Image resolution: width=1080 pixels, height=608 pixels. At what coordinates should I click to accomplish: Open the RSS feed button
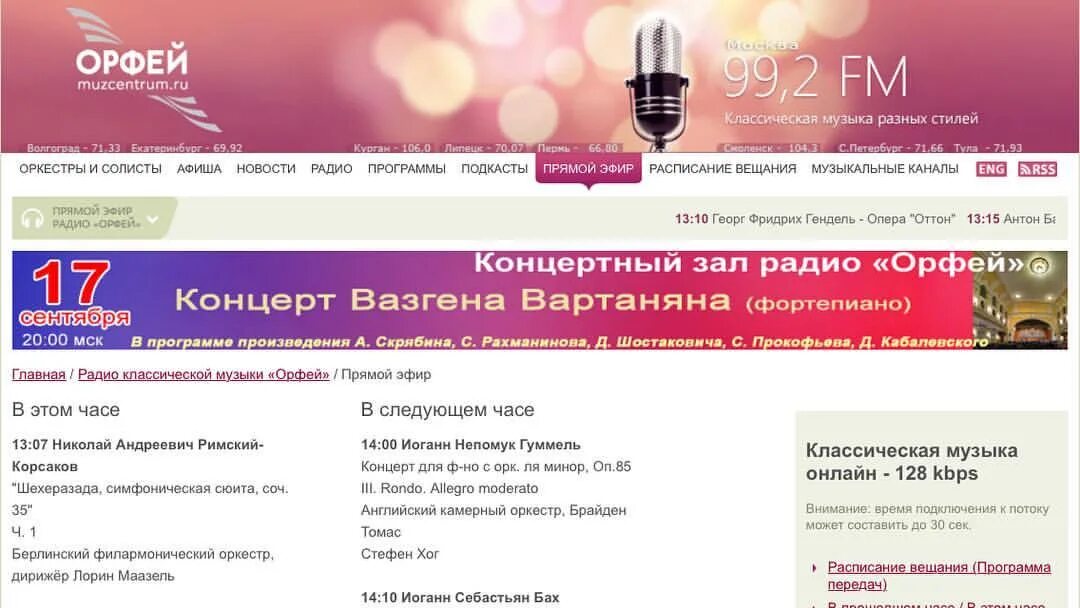point(1037,169)
